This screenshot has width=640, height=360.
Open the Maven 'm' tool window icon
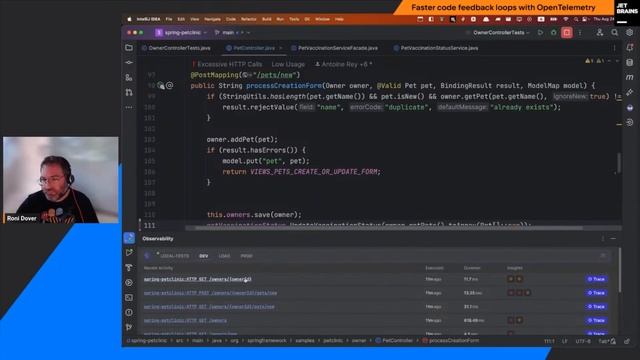pos(630,77)
